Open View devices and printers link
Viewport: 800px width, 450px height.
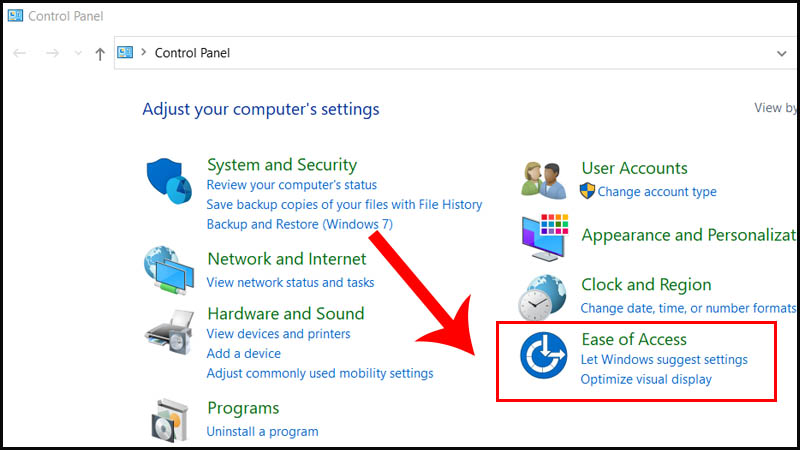coord(278,334)
